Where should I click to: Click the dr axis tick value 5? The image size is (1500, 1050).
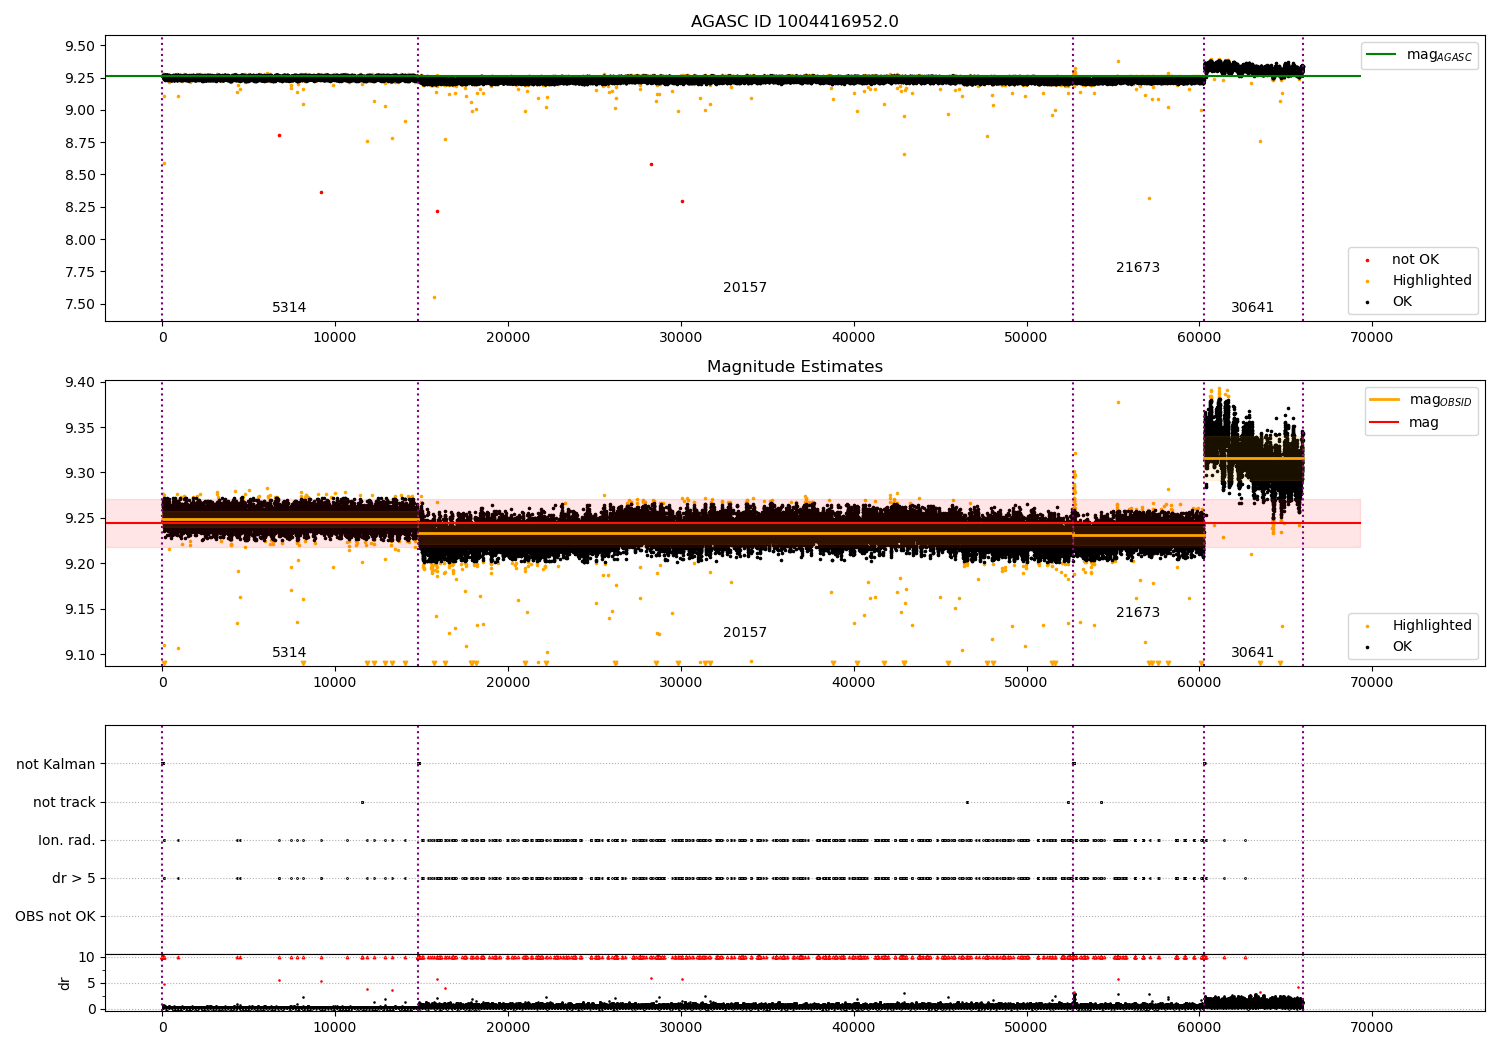click(92, 984)
